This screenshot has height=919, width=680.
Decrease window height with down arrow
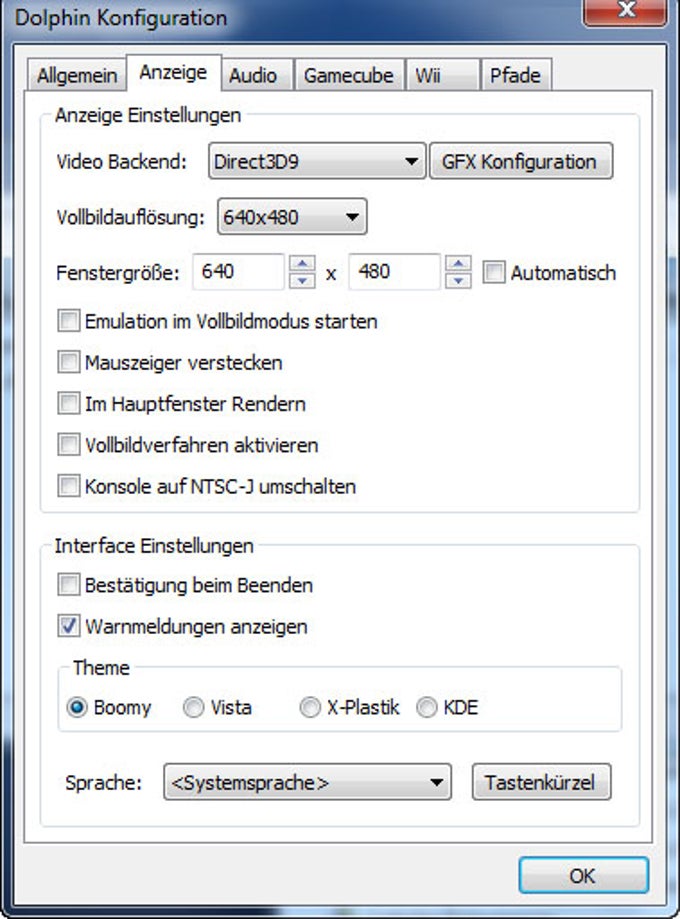458,280
